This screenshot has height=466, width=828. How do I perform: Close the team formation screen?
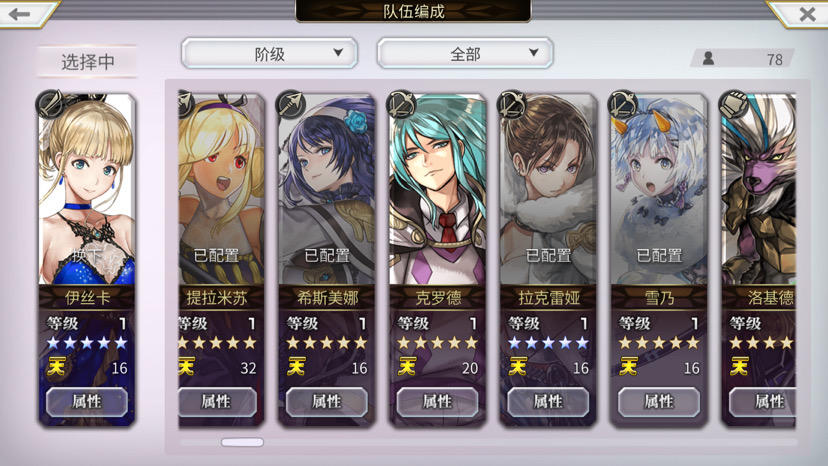806,14
